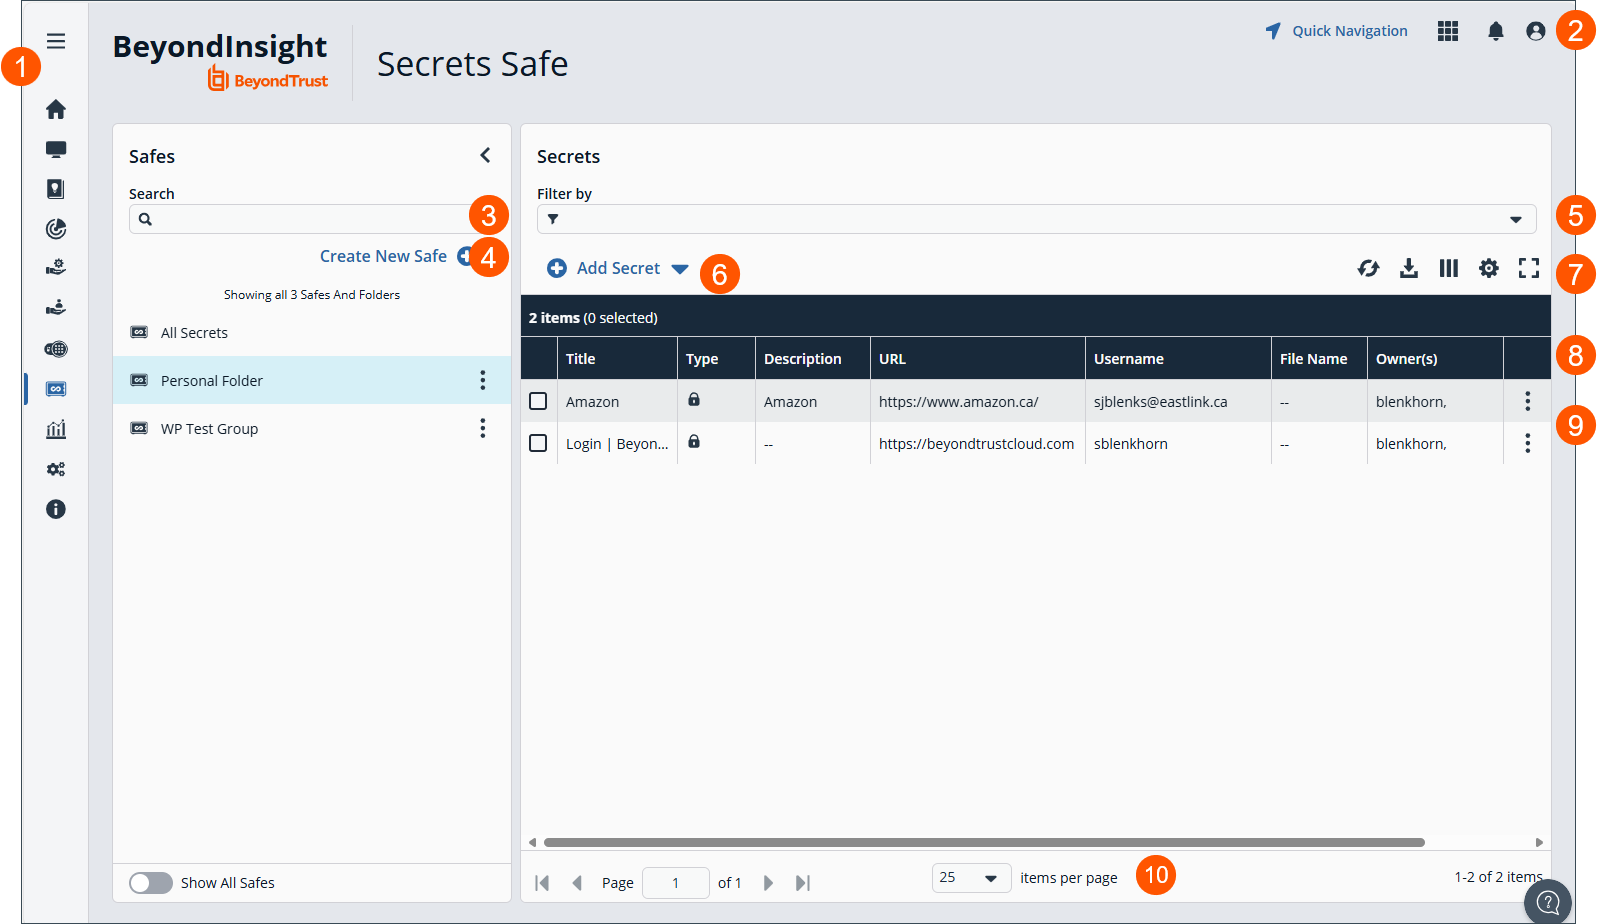Select WP Test Group safe
The height and width of the screenshot is (924, 1597).
coord(312,428)
